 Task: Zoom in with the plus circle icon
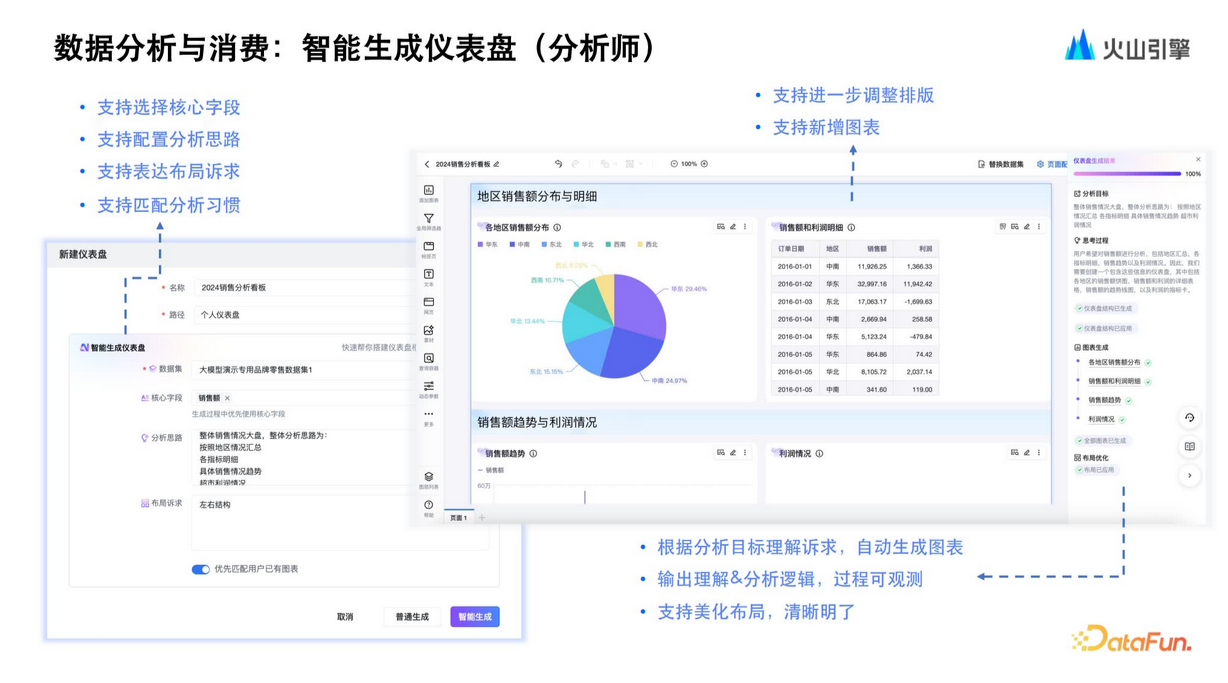[704, 164]
